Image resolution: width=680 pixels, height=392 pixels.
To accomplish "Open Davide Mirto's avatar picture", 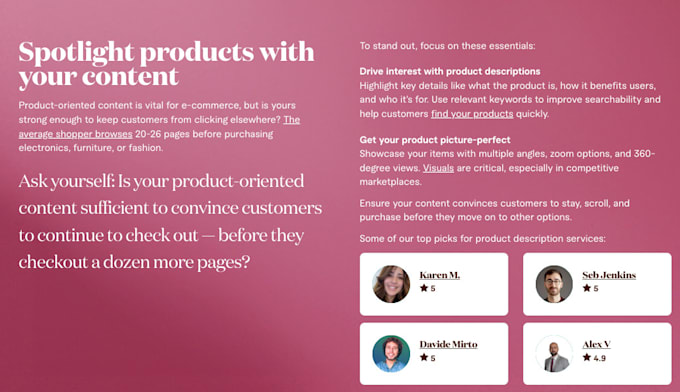I will click(391, 353).
